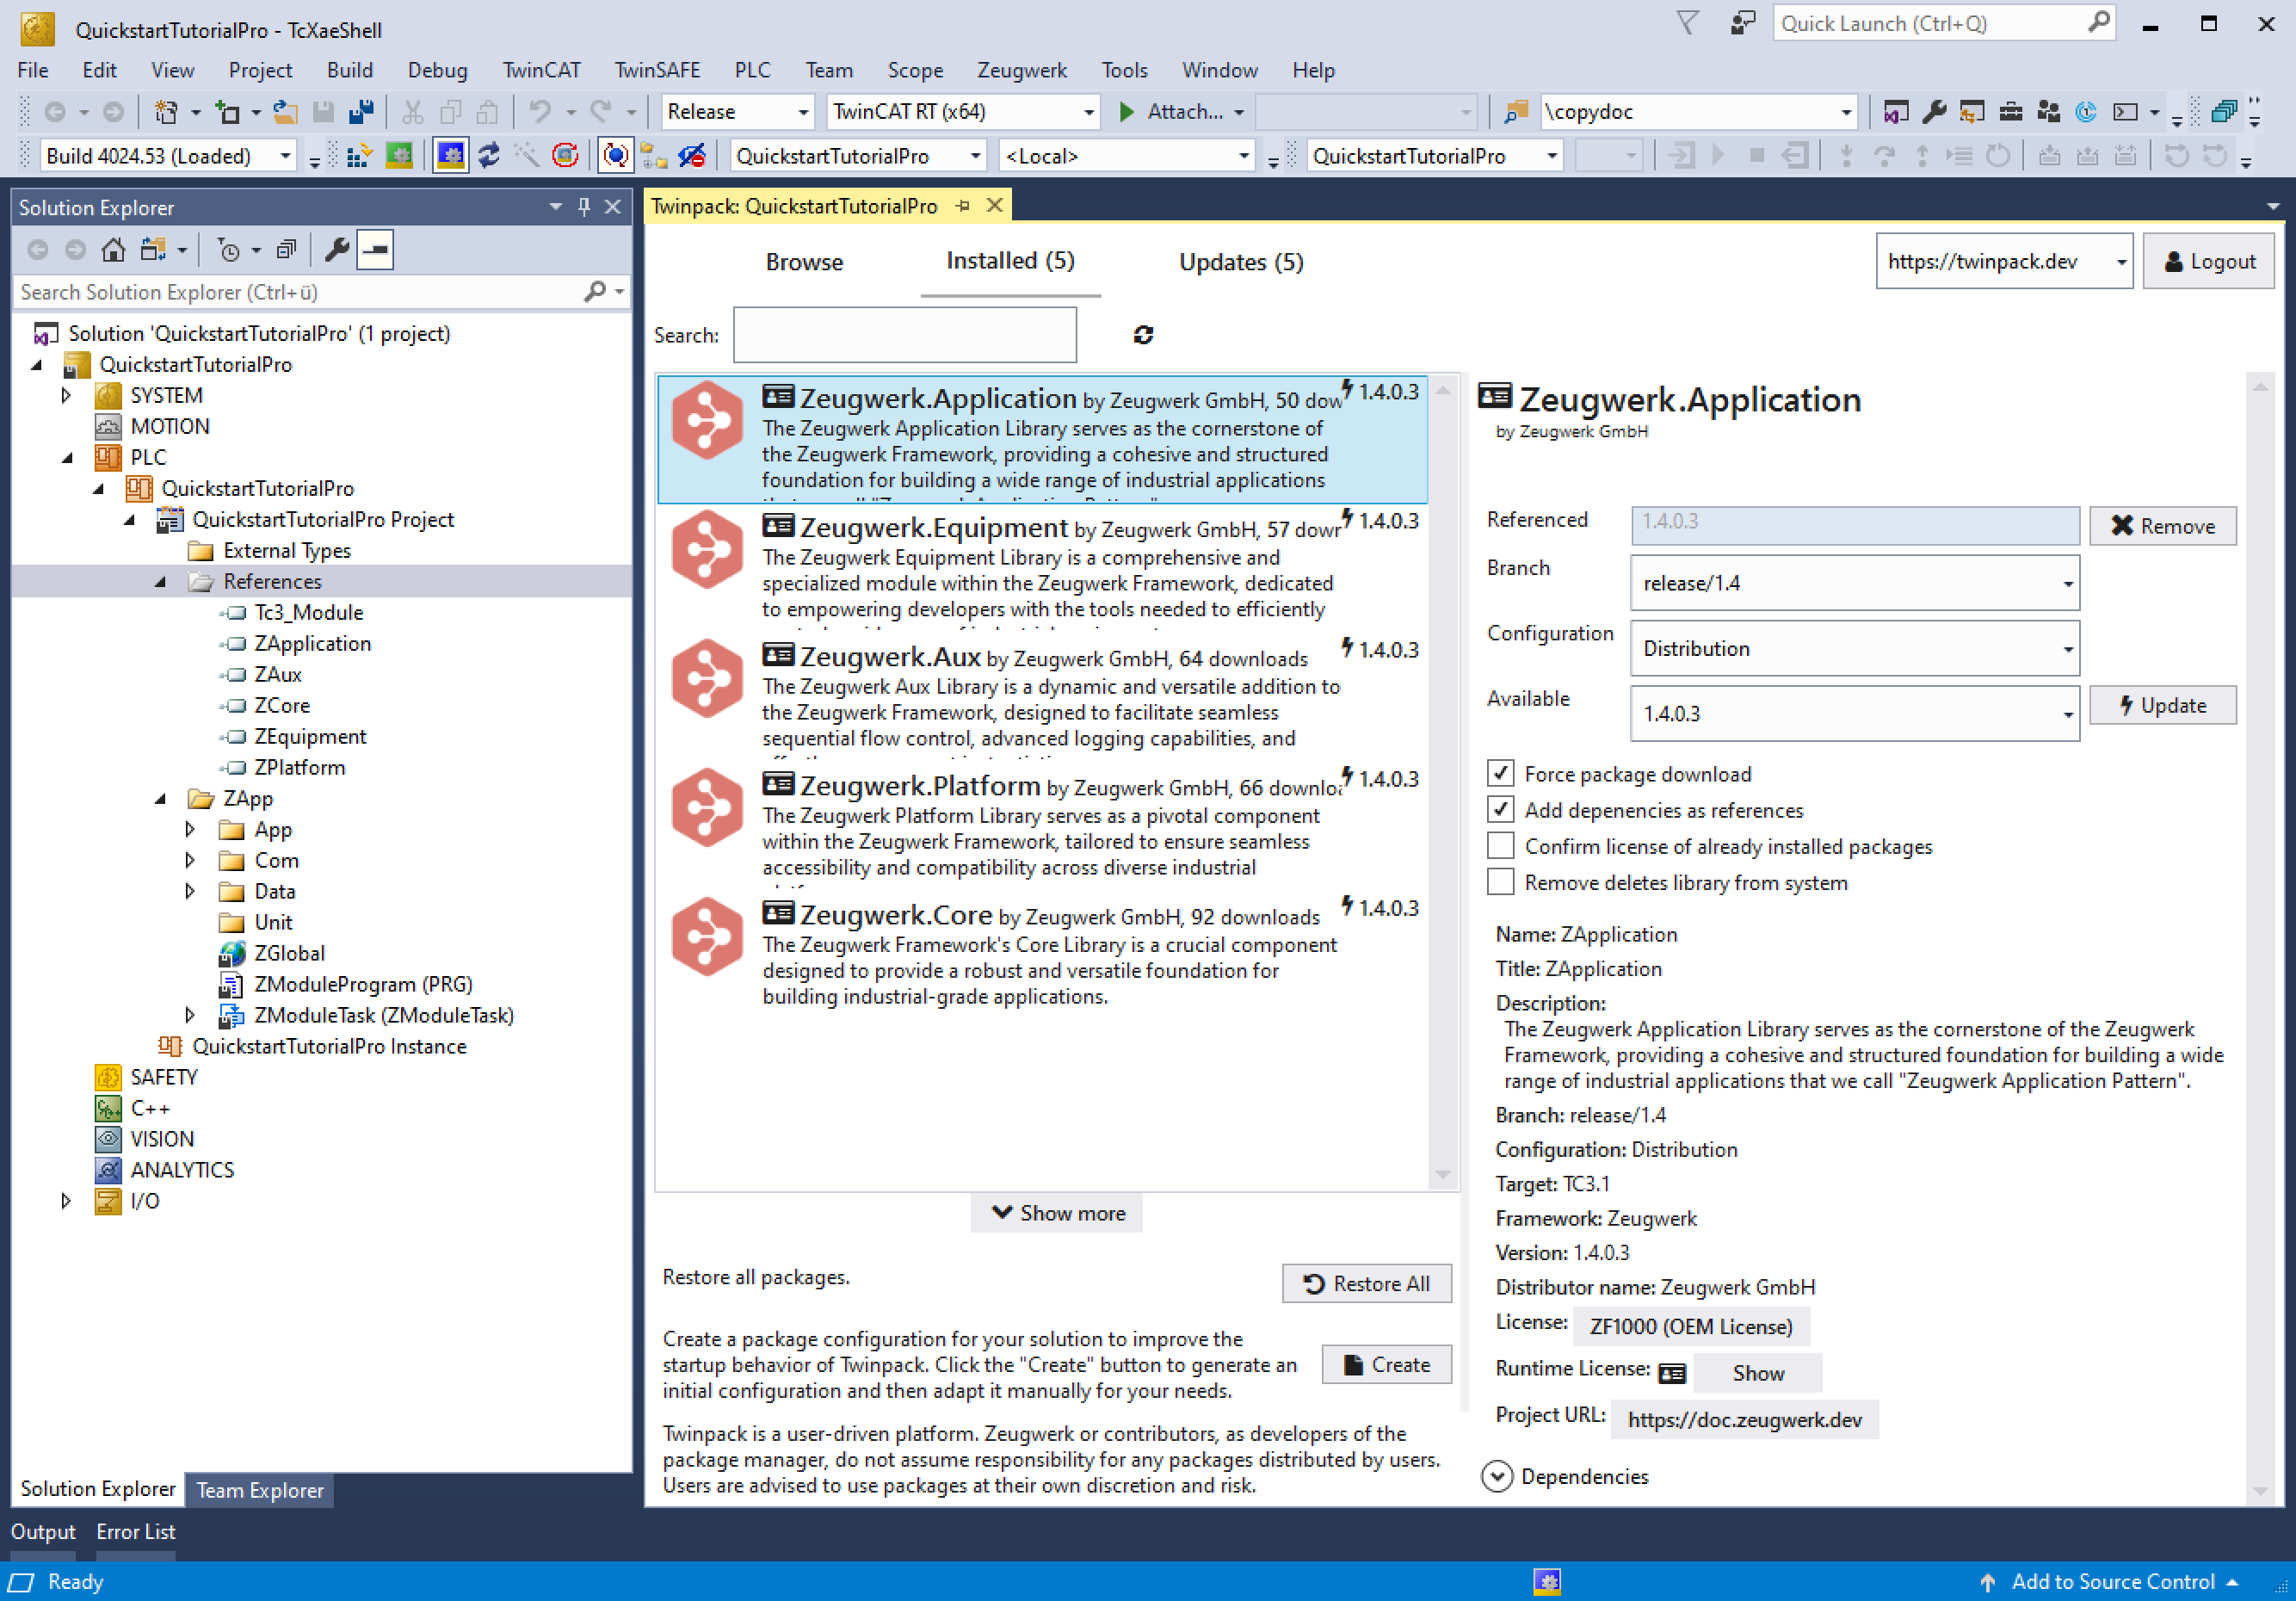2296x1601 pixels.
Task: Click the window layout cascade icon
Action: tap(2224, 112)
